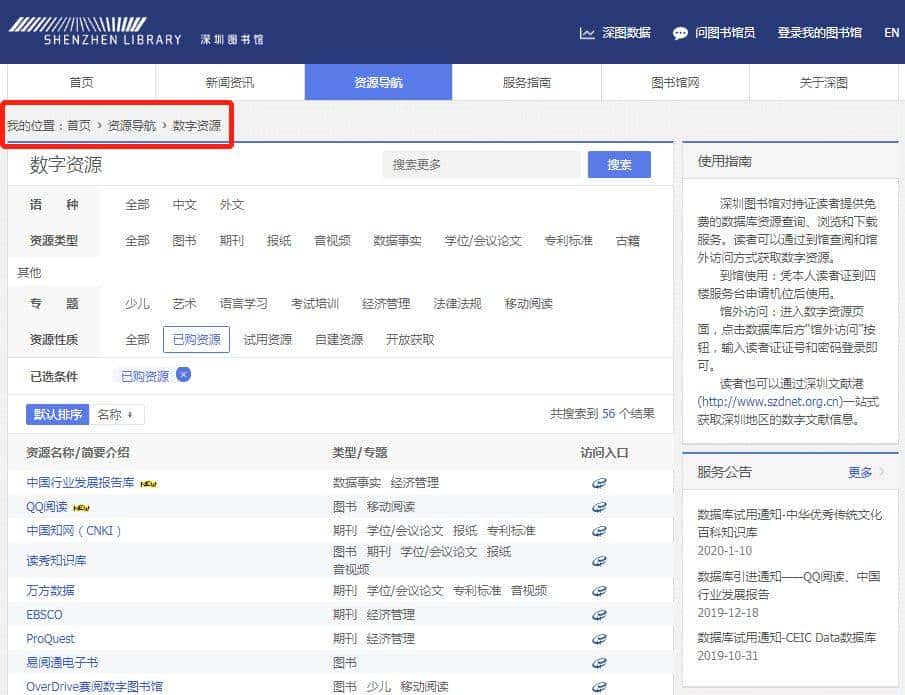Open the access icon for ProQuest
The image size is (905, 695).
click(599, 639)
